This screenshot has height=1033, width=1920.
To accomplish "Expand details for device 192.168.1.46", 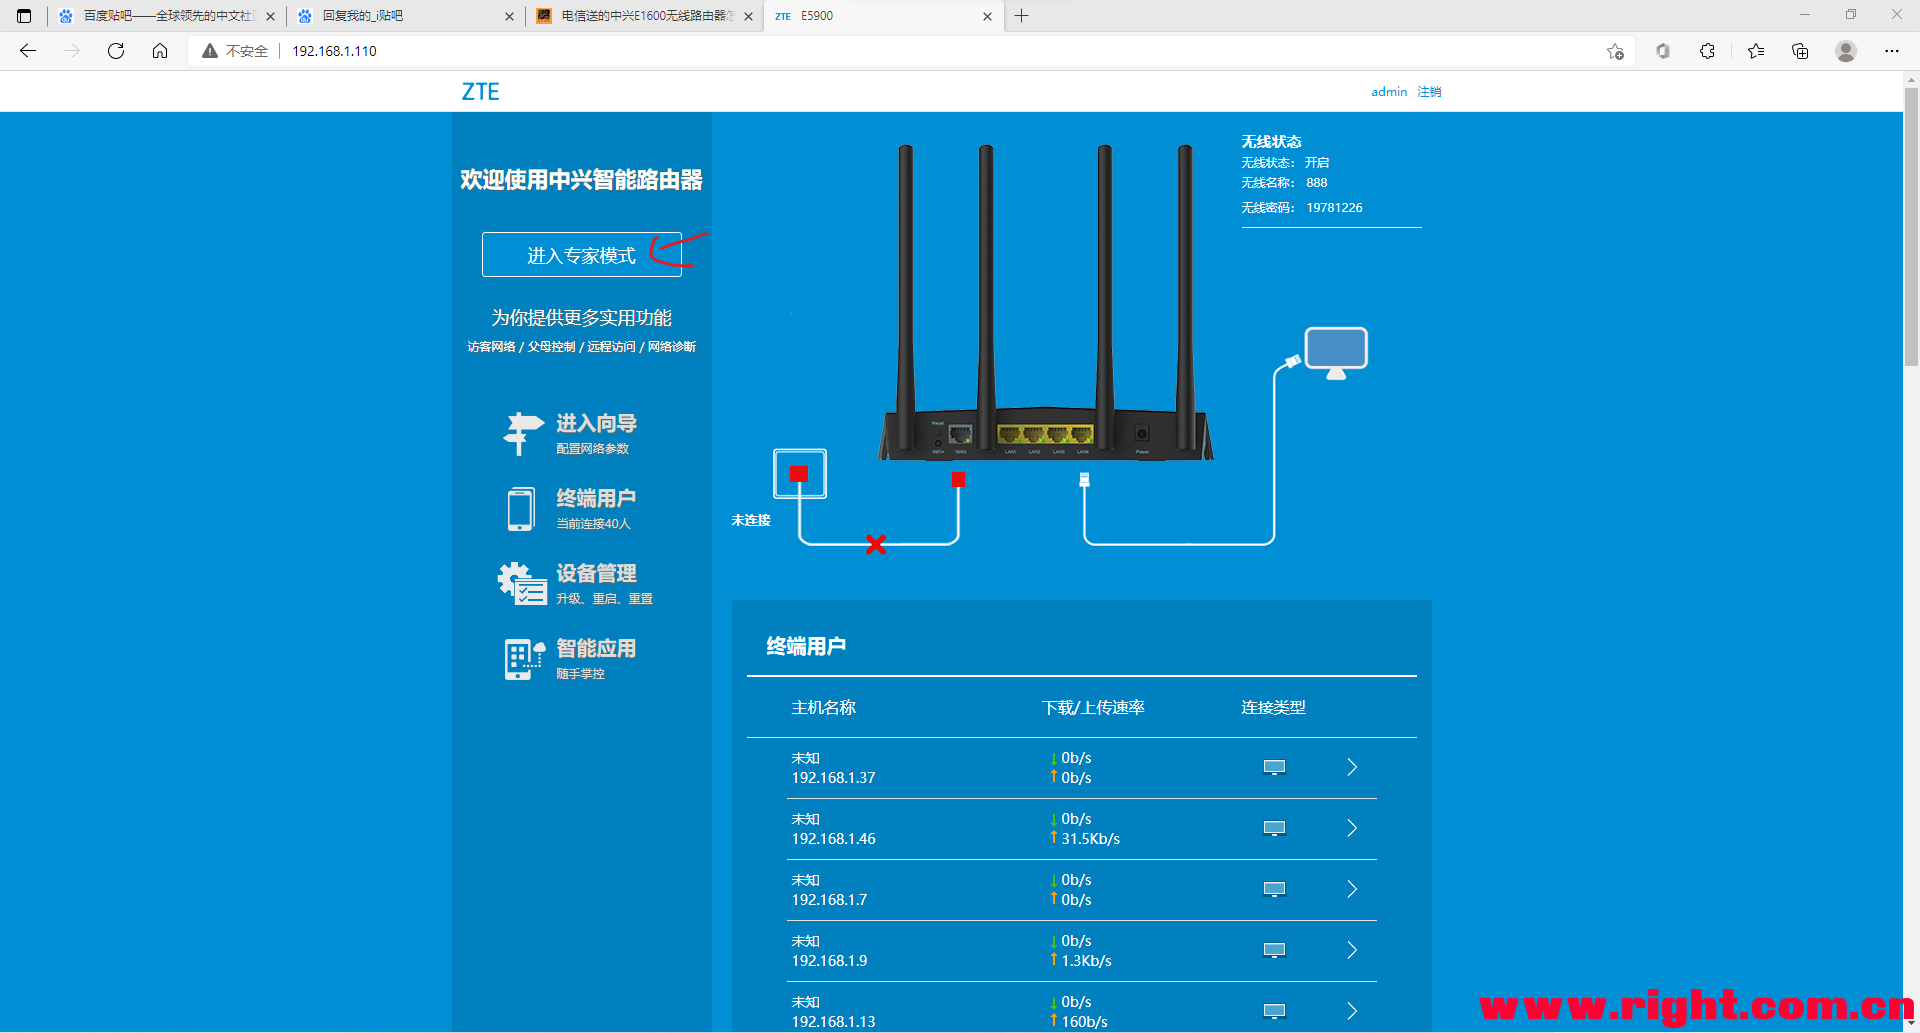I will click(1352, 828).
